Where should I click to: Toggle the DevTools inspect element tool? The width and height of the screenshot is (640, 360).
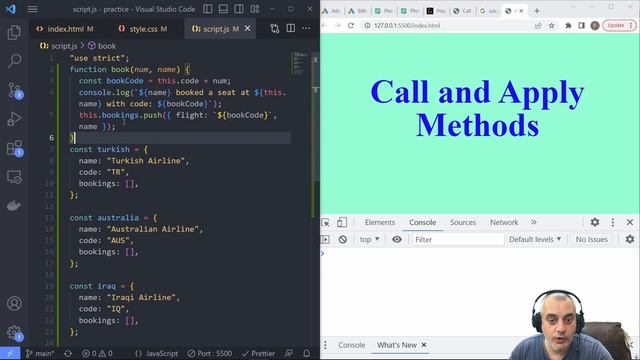coord(326,222)
